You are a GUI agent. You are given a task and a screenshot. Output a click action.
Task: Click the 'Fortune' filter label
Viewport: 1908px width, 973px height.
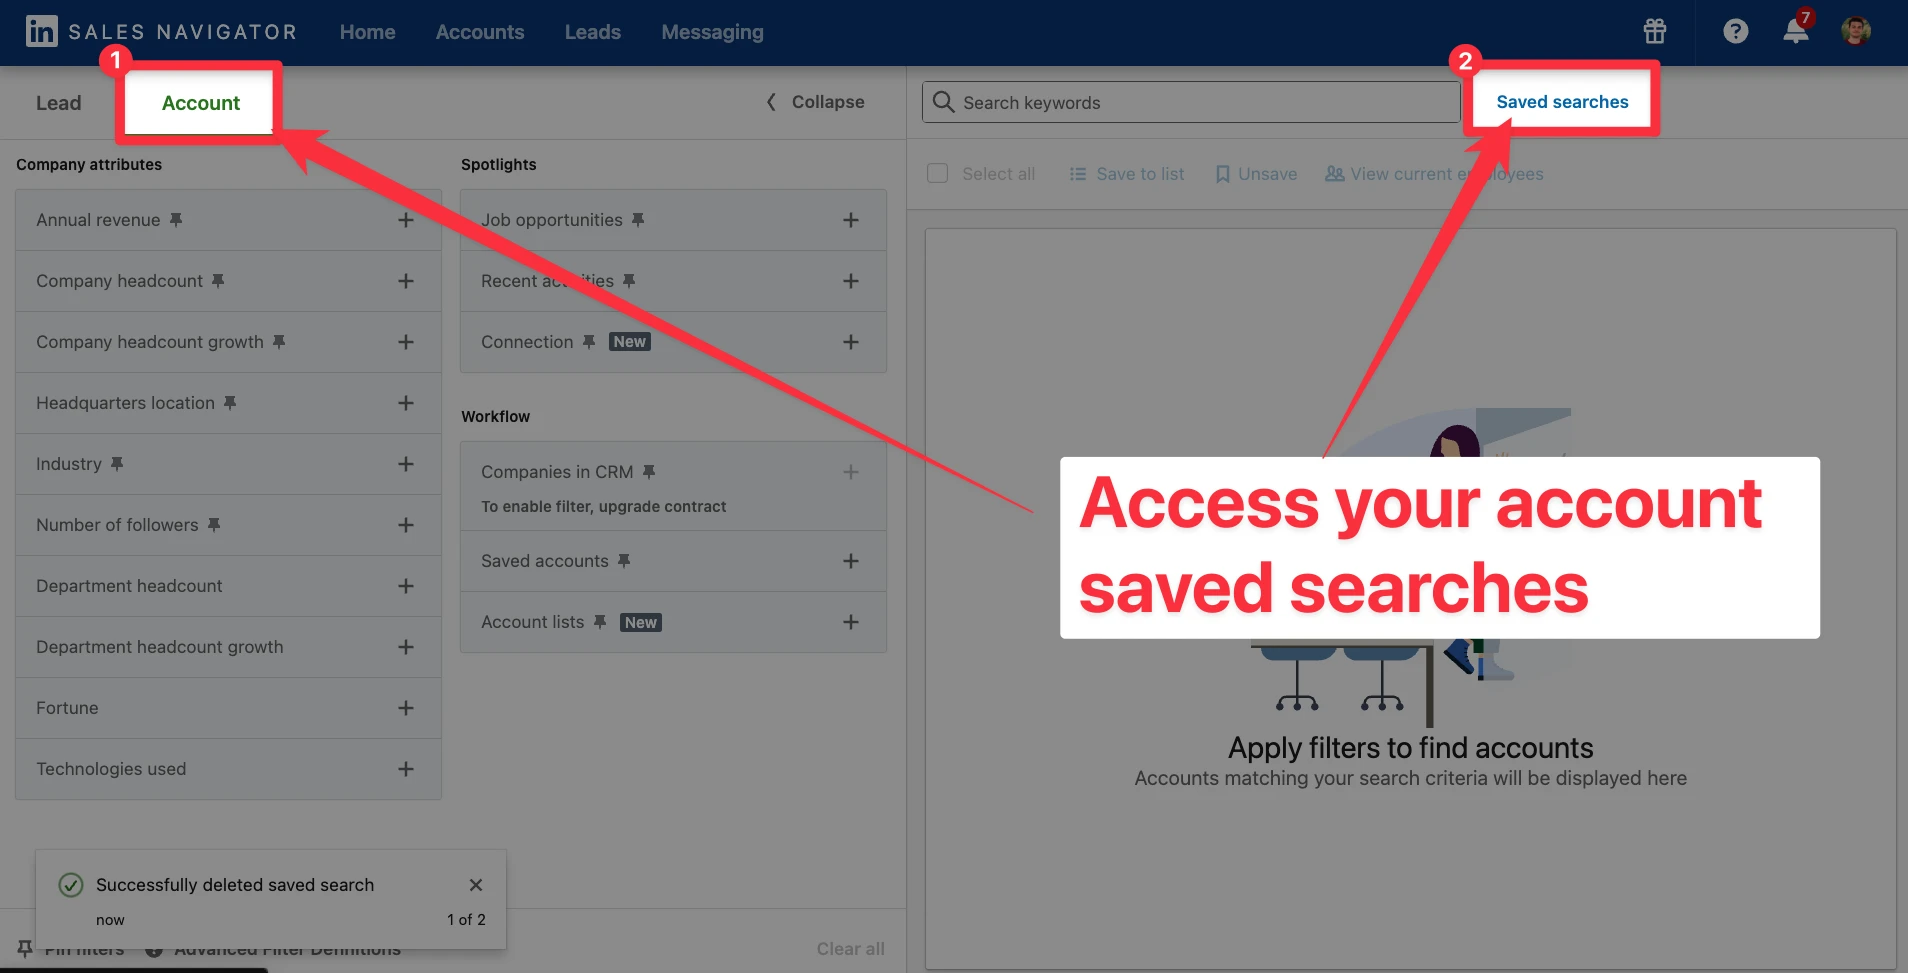[x=67, y=708]
